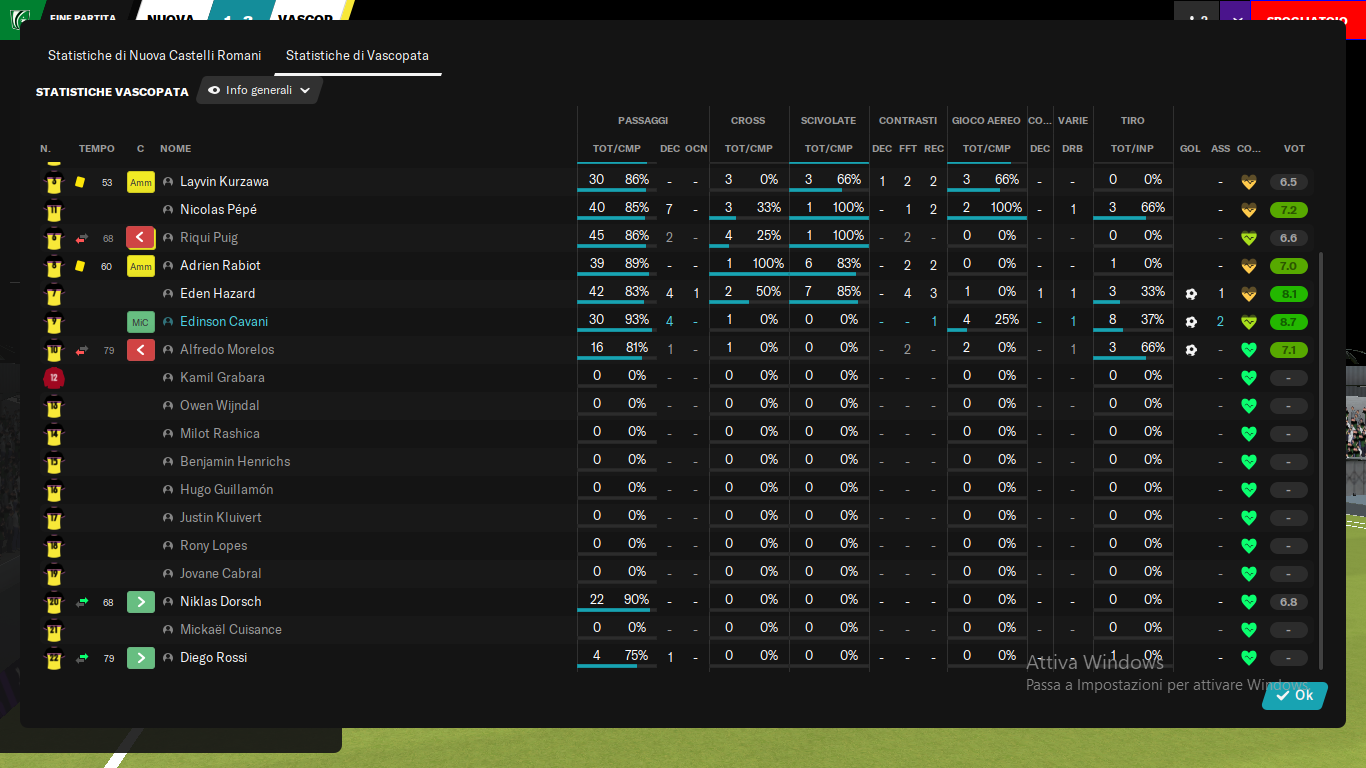
Task: Open the Info generali view dropdown
Action: 260,90
